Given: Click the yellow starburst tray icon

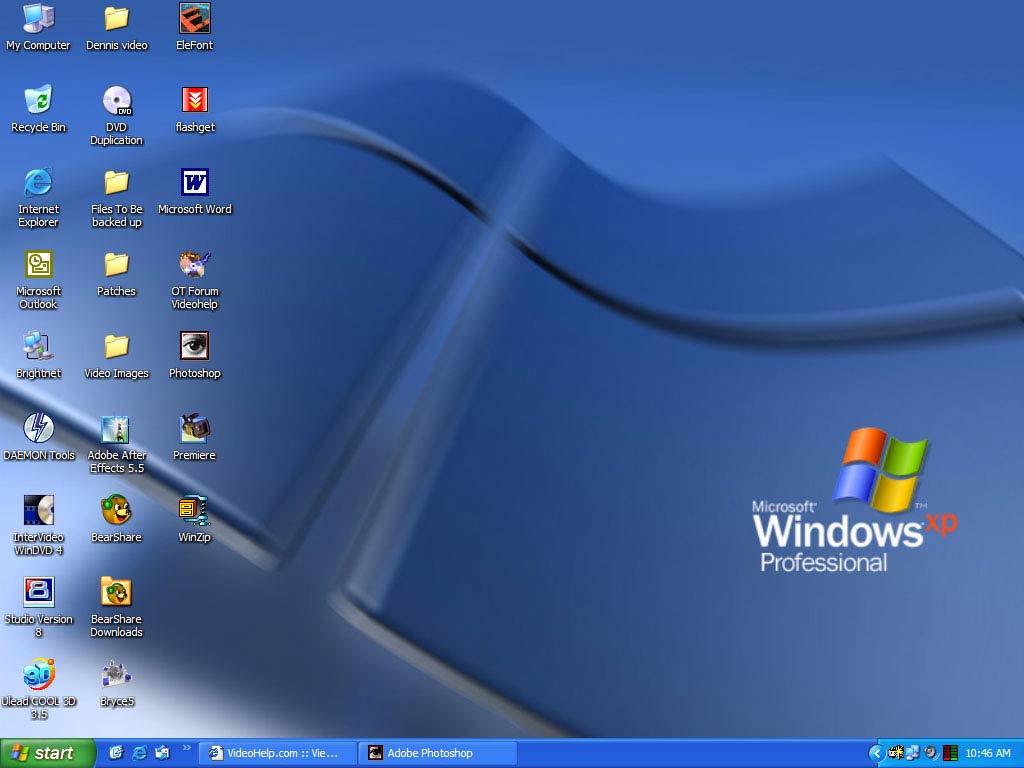Looking at the screenshot, I should [x=896, y=753].
